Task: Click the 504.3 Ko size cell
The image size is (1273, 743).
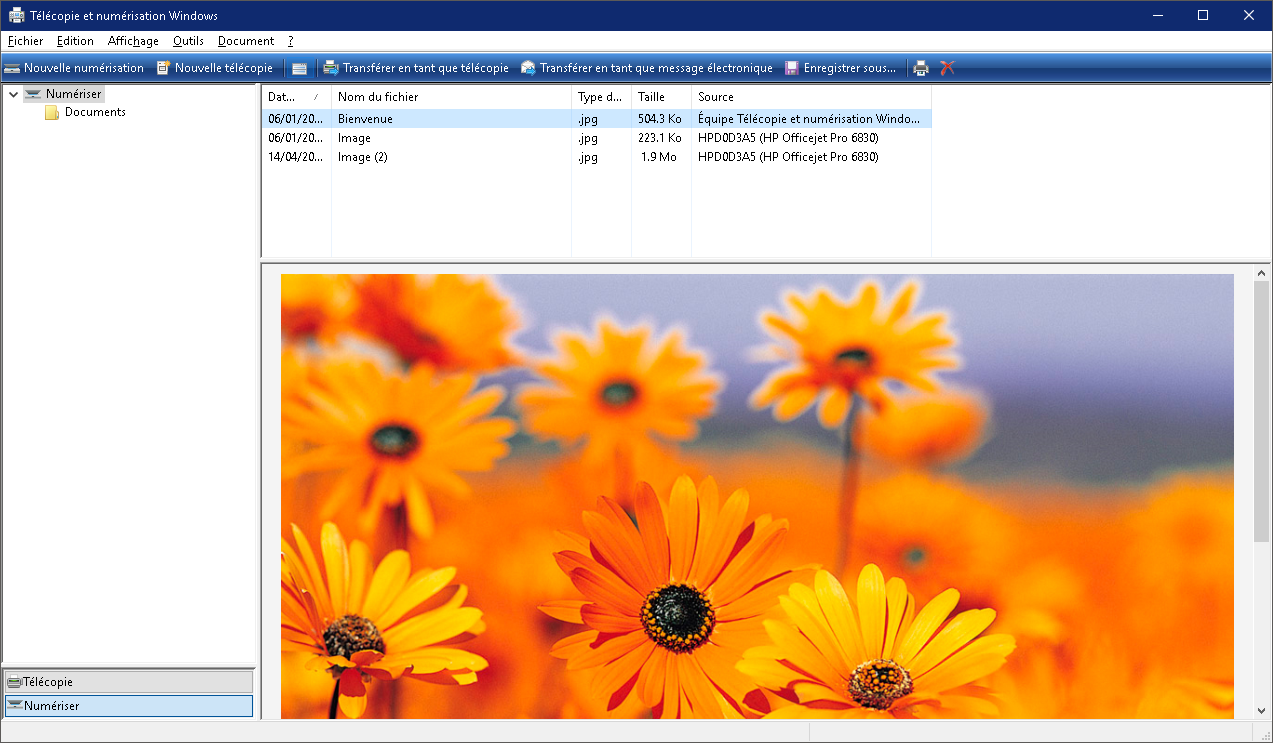Action: 660,119
